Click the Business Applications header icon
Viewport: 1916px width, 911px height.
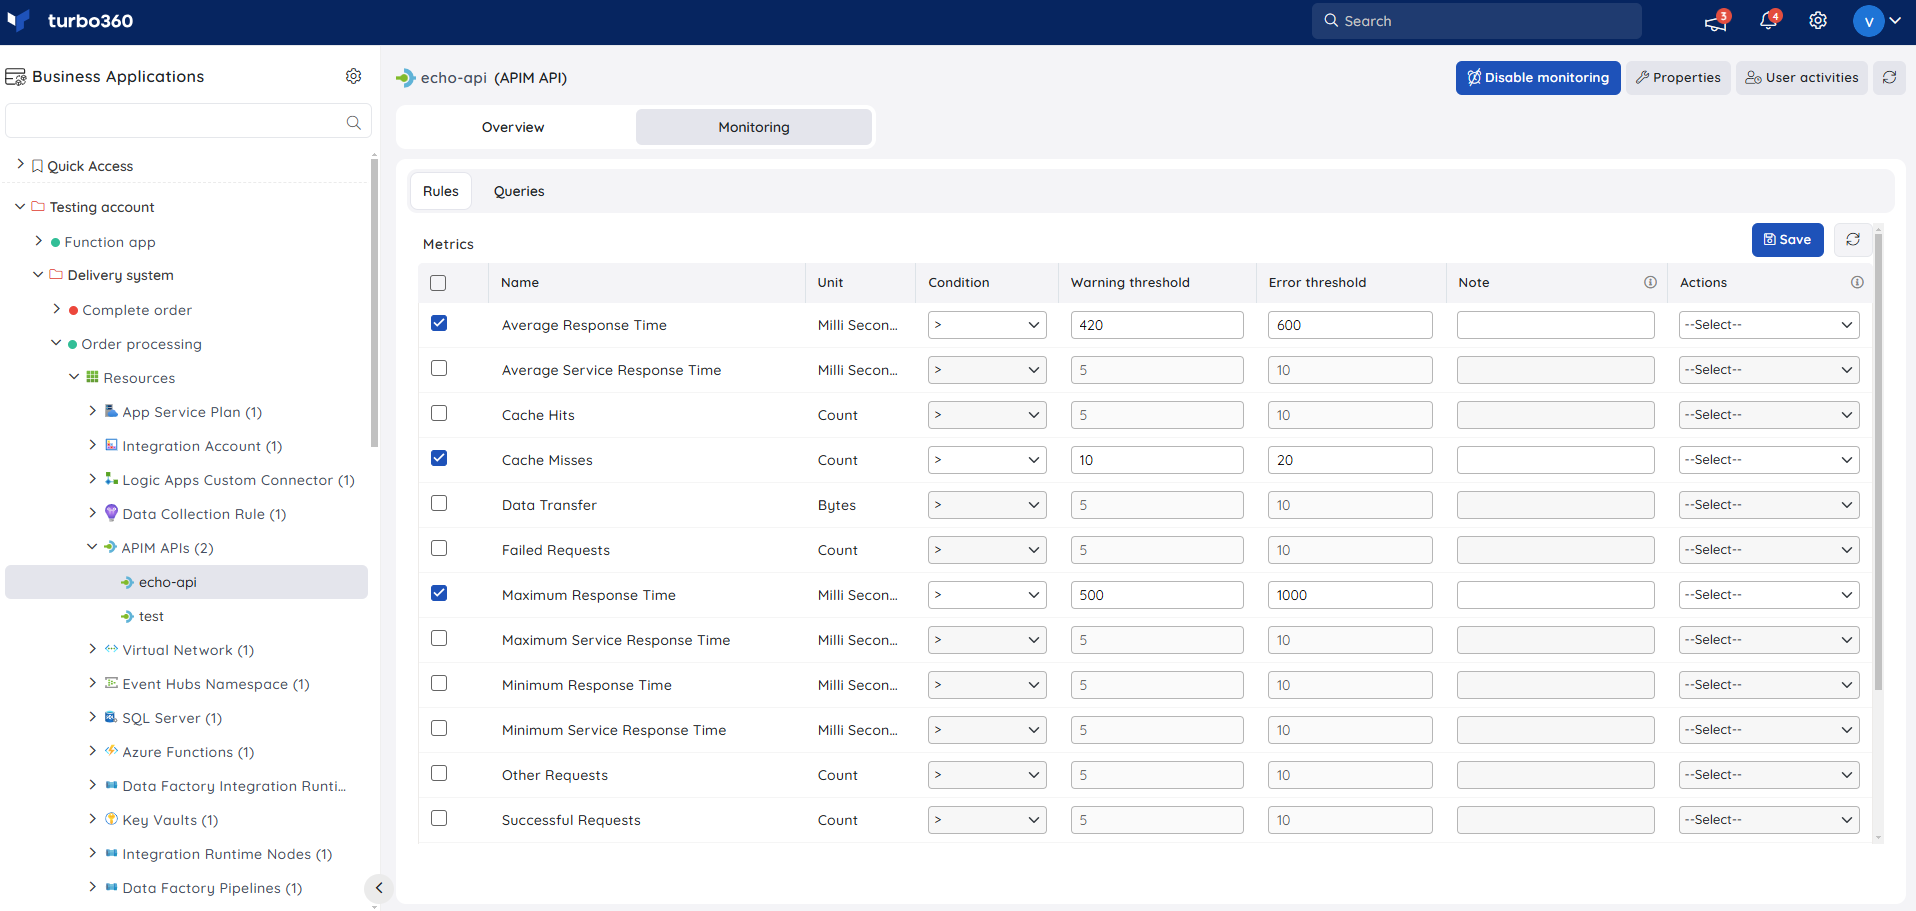click(x=16, y=77)
